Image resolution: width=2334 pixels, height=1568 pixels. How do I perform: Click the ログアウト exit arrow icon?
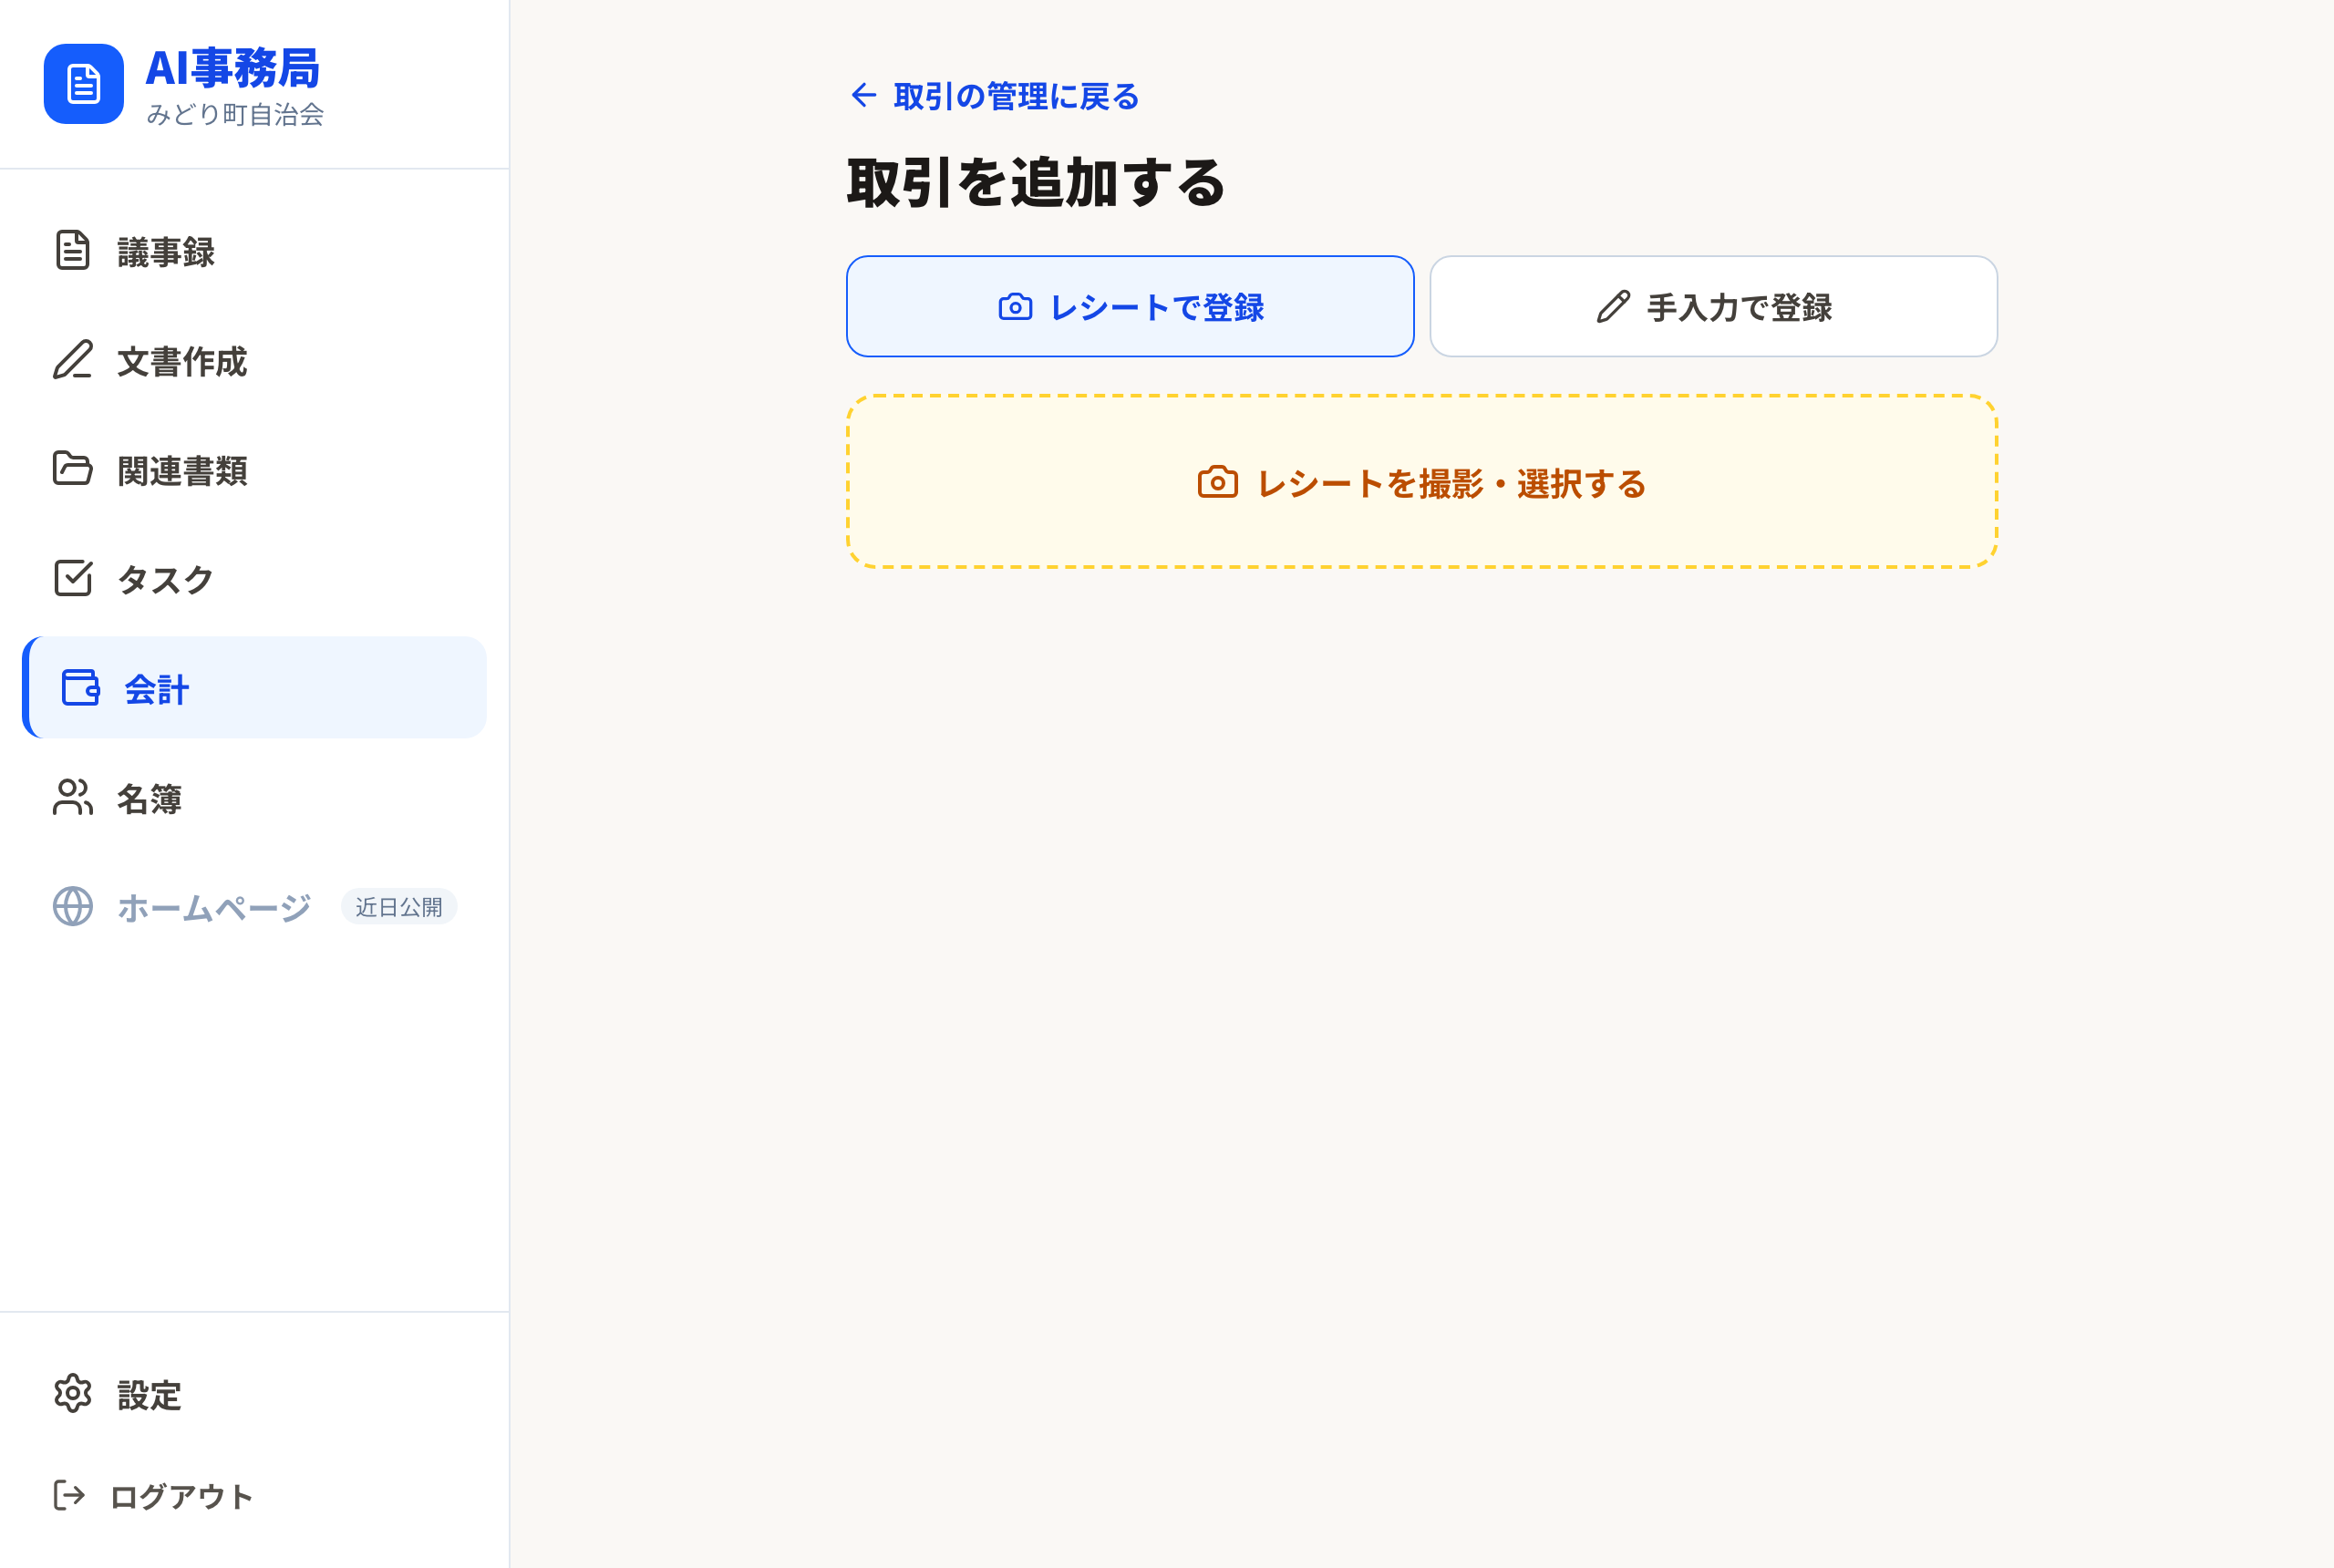tap(69, 1496)
